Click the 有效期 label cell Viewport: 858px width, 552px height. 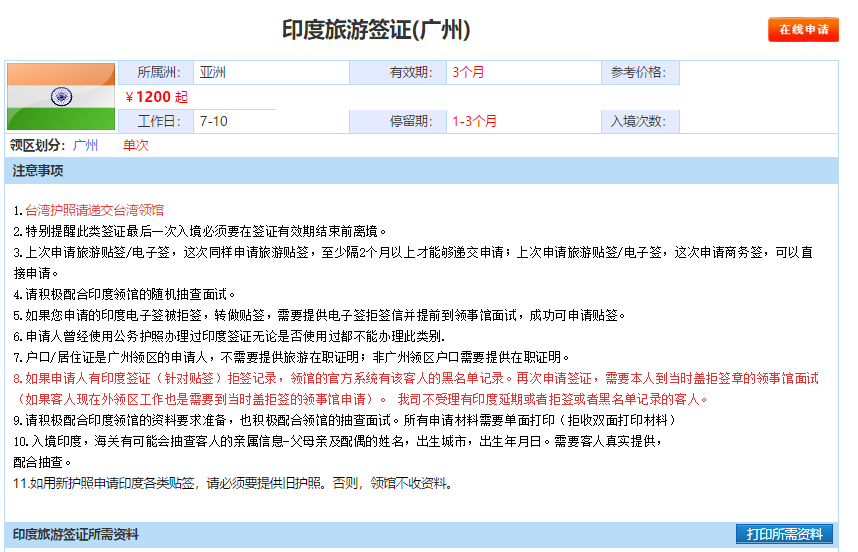click(398, 73)
